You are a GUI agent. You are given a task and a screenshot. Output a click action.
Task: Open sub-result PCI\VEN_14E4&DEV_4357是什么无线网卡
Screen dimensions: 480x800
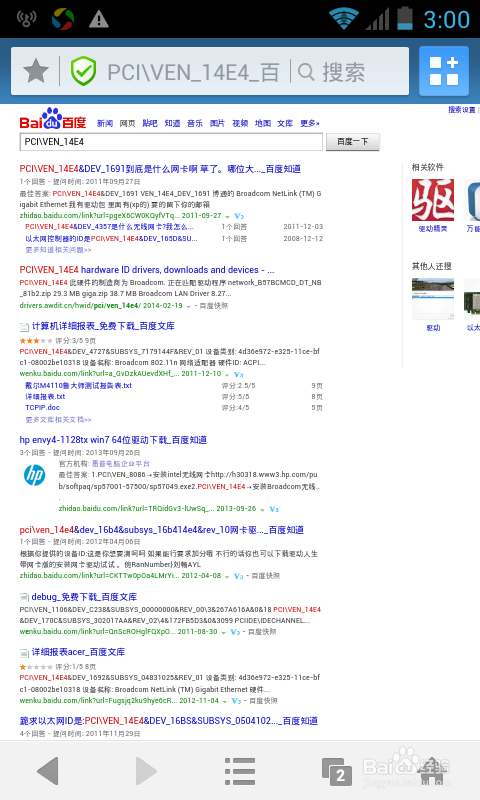point(110,227)
